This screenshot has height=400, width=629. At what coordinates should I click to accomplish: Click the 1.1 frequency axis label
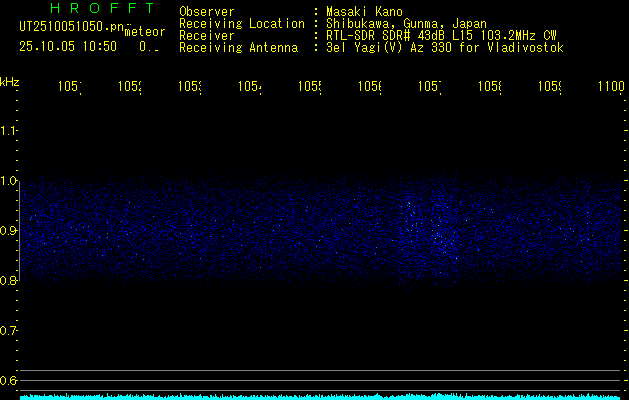pyautogui.click(x=9, y=131)
